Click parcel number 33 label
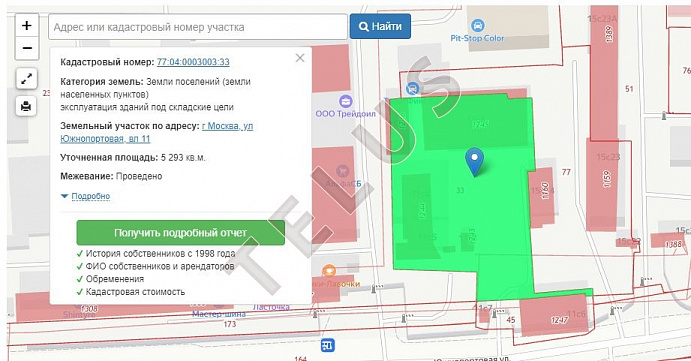Image resolution: width=691 pixels, height=361 pixels. 460,190
